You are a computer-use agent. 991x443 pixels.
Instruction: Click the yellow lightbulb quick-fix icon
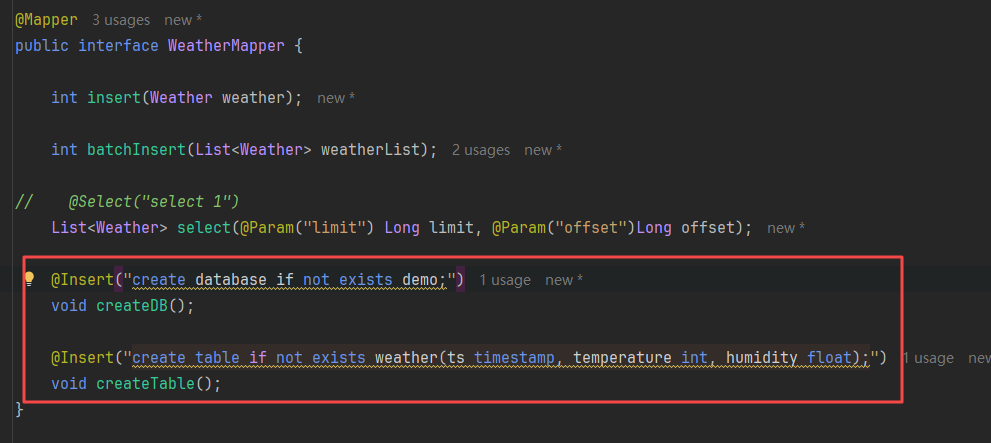tap(29, 279)
